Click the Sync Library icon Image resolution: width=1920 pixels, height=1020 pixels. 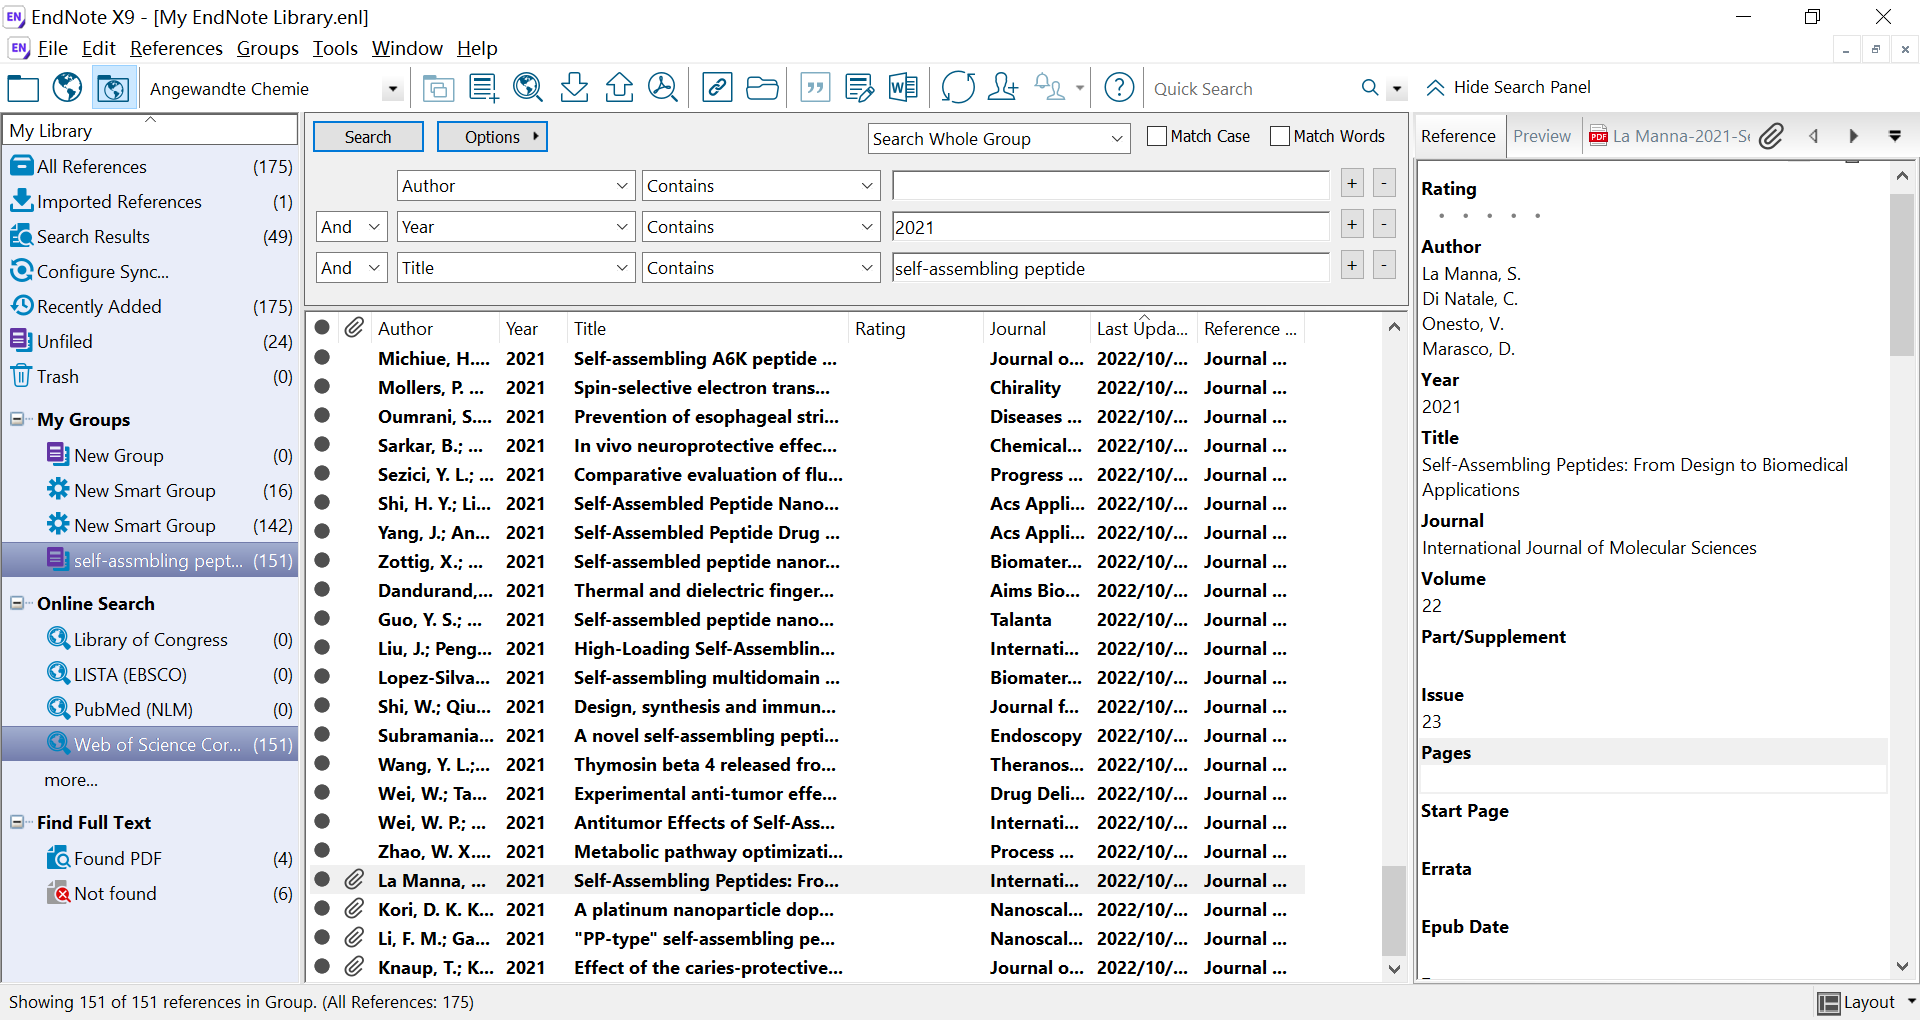click(x=958, y=88)
